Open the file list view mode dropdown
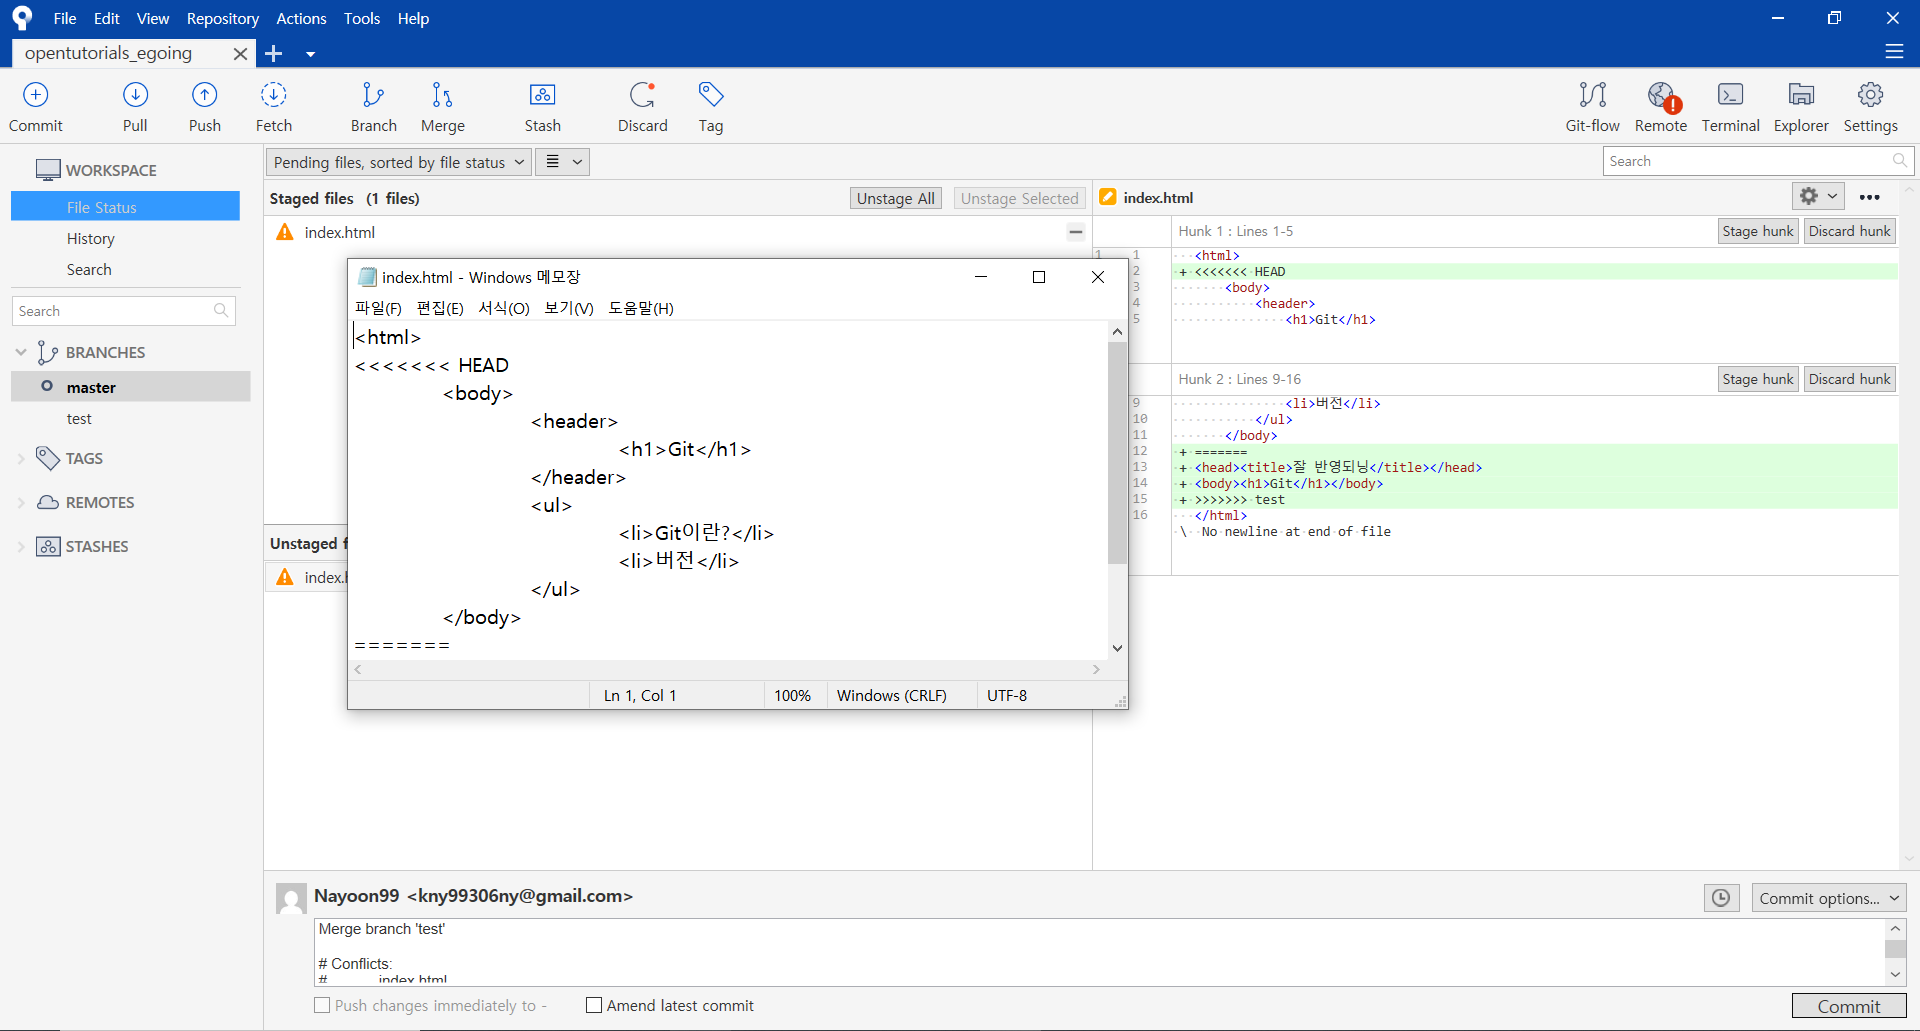The image size is (1920, 1031). [x=562, y=162]
